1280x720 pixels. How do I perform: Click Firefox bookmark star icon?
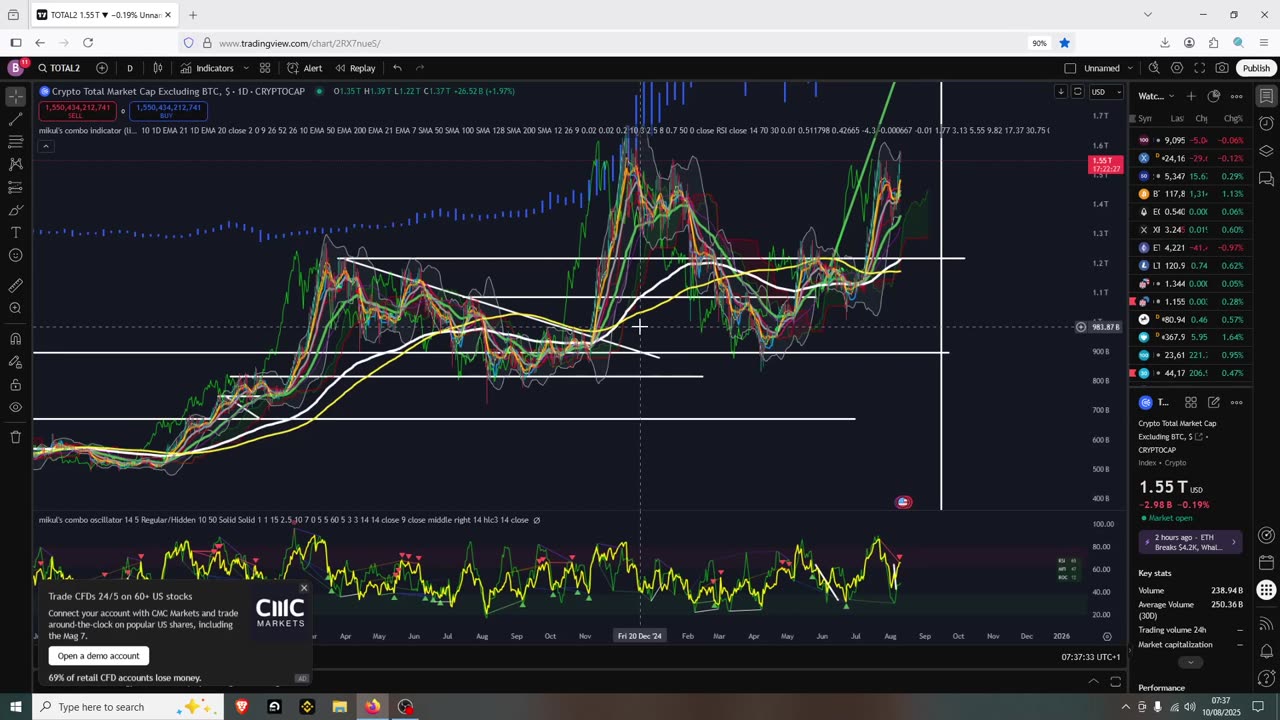(1064, 43)
